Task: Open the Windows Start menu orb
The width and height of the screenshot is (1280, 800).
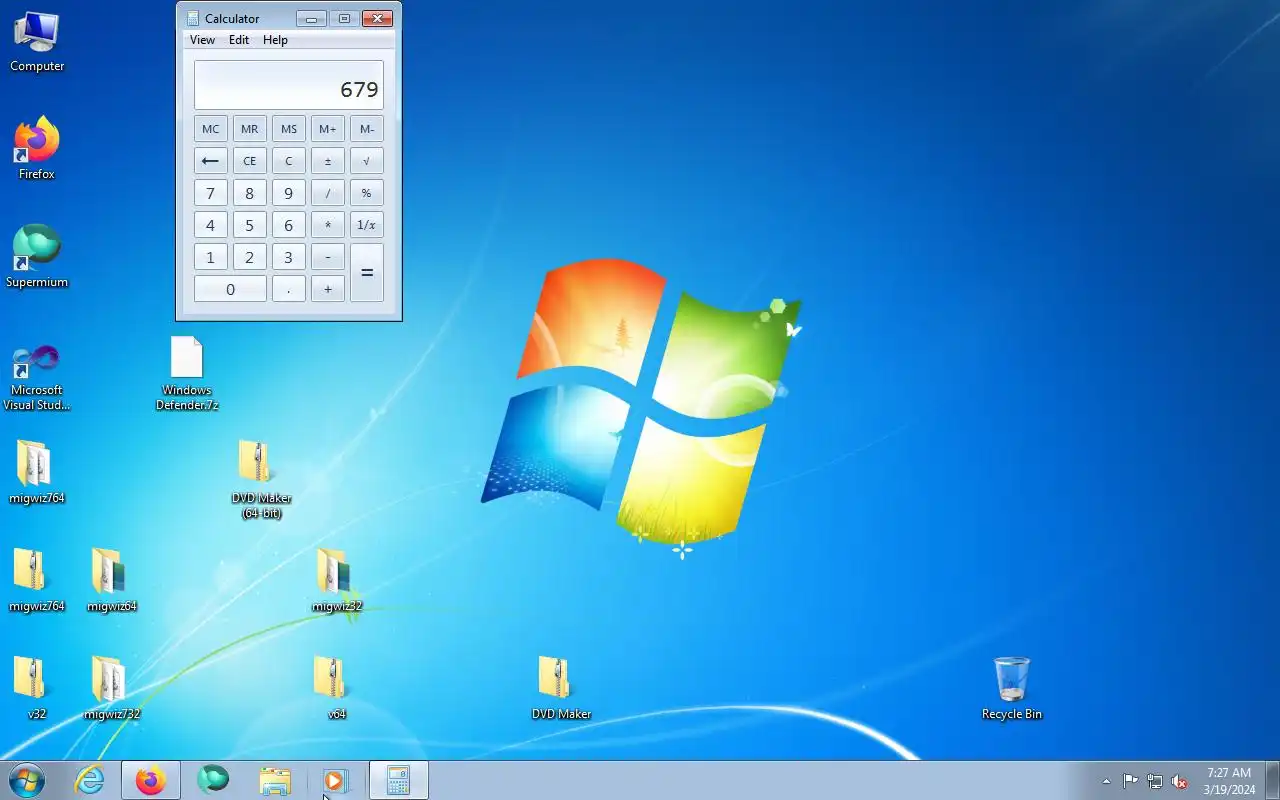Action: 26,780
